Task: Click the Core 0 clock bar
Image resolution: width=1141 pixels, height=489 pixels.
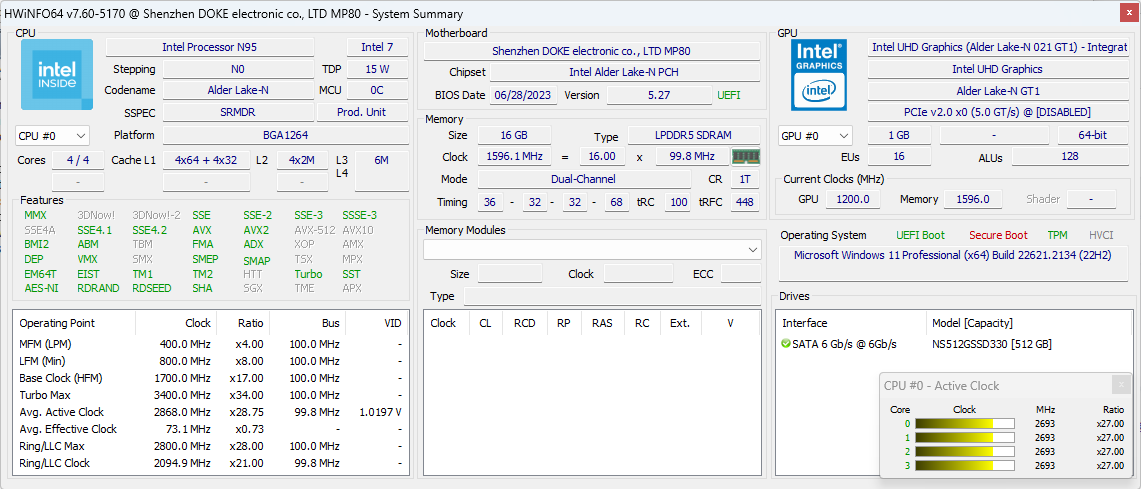Action: pyautogui.click(x=965, y=424)
